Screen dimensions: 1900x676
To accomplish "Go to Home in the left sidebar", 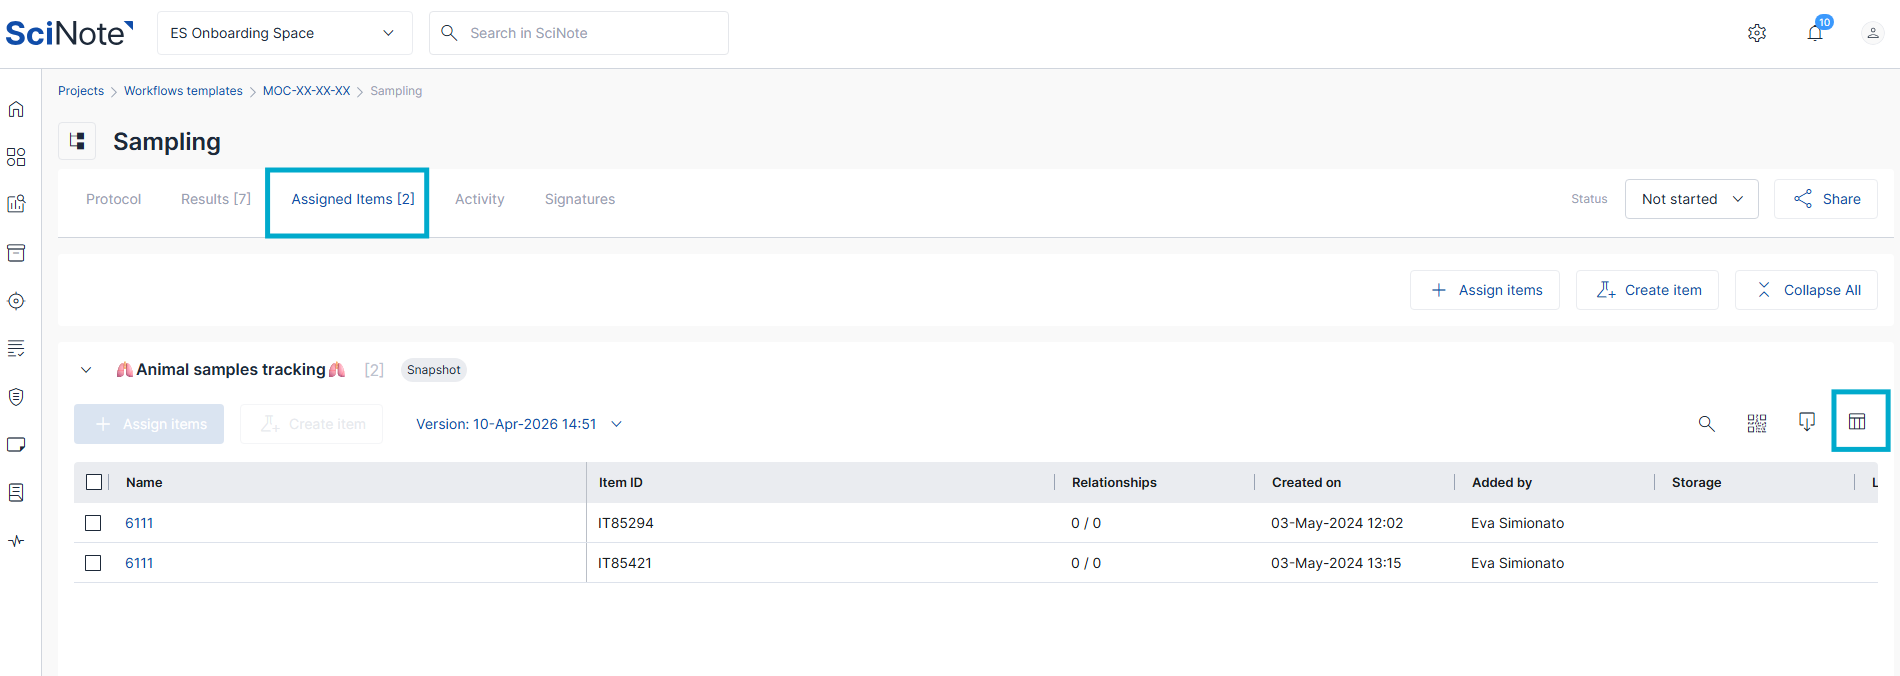I will coord(16,109).
